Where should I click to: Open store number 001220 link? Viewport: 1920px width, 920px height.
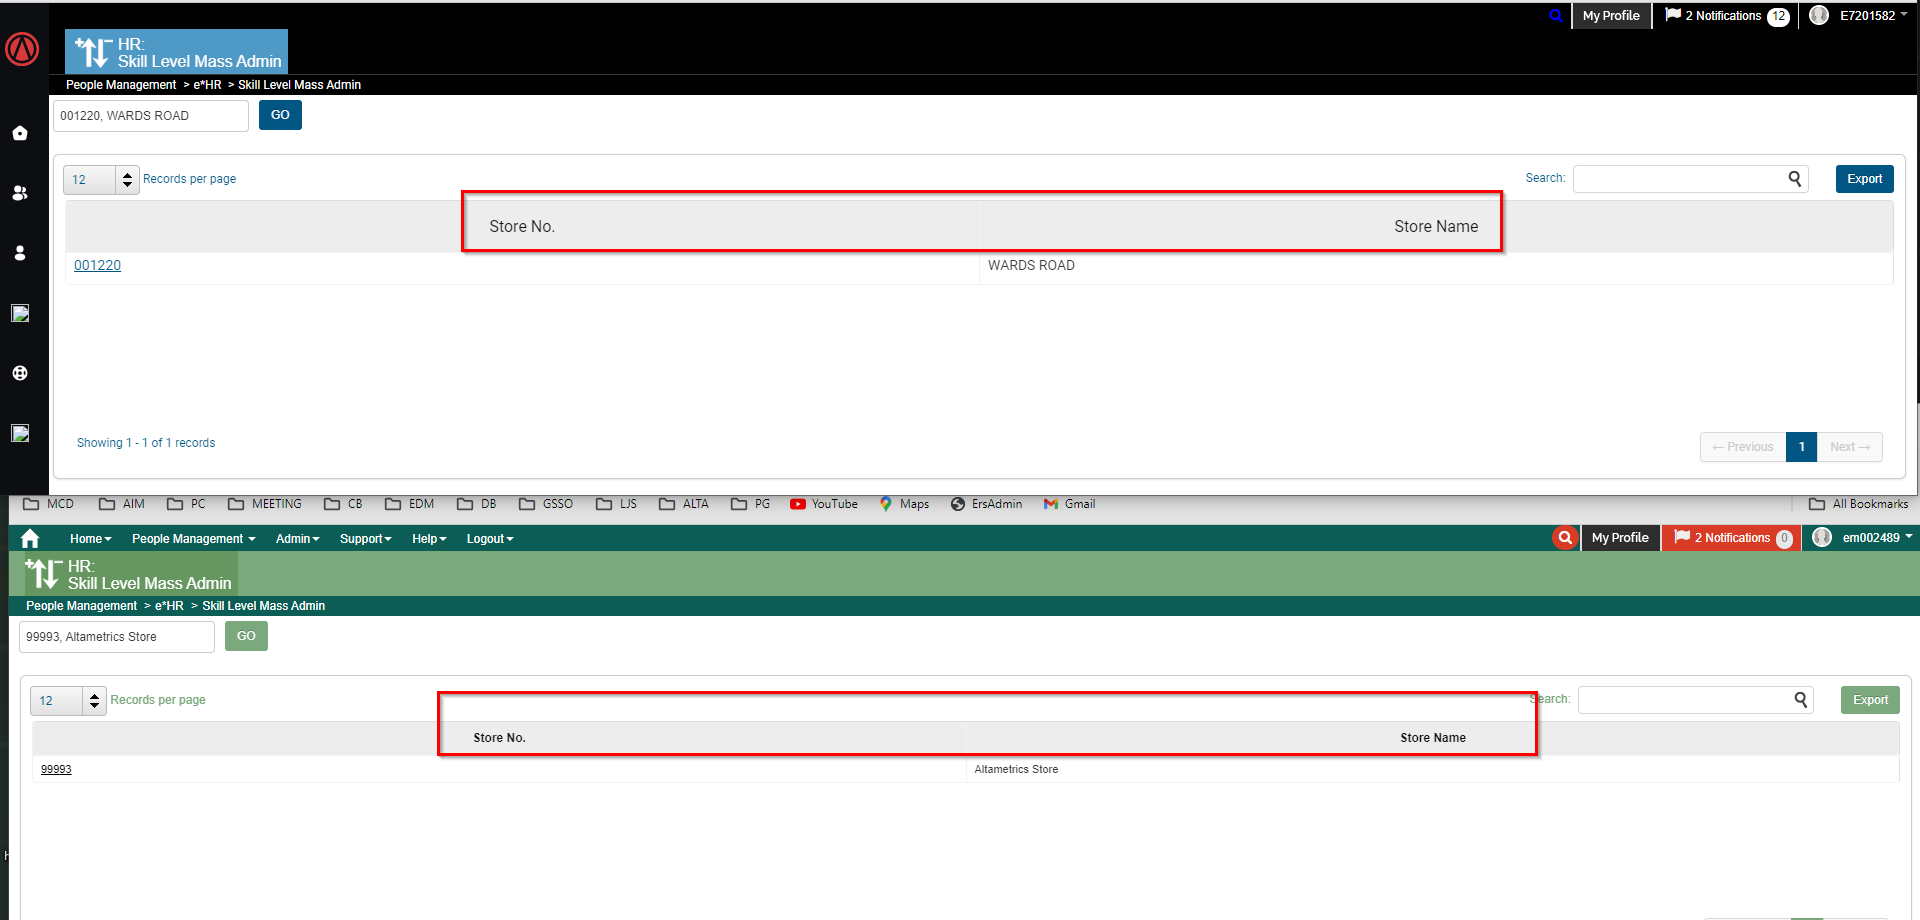[x=97, y=265]
